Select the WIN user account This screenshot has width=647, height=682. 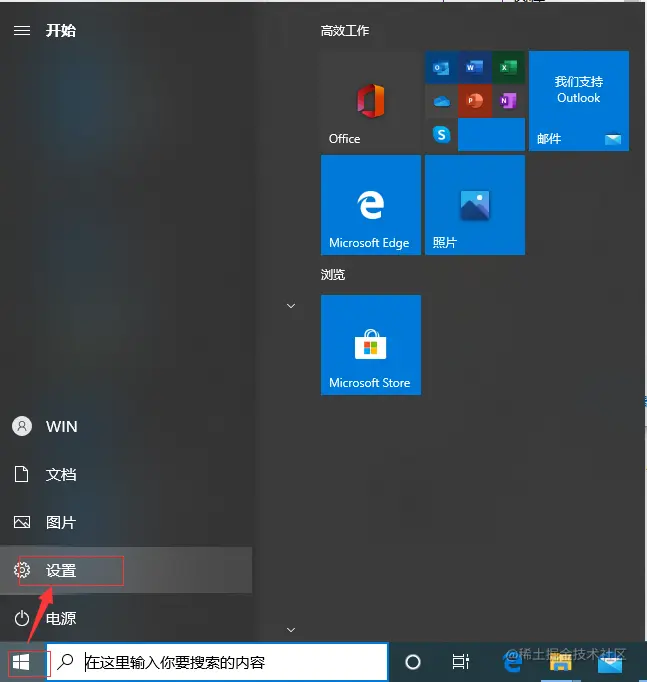click(x=126, y=426)
